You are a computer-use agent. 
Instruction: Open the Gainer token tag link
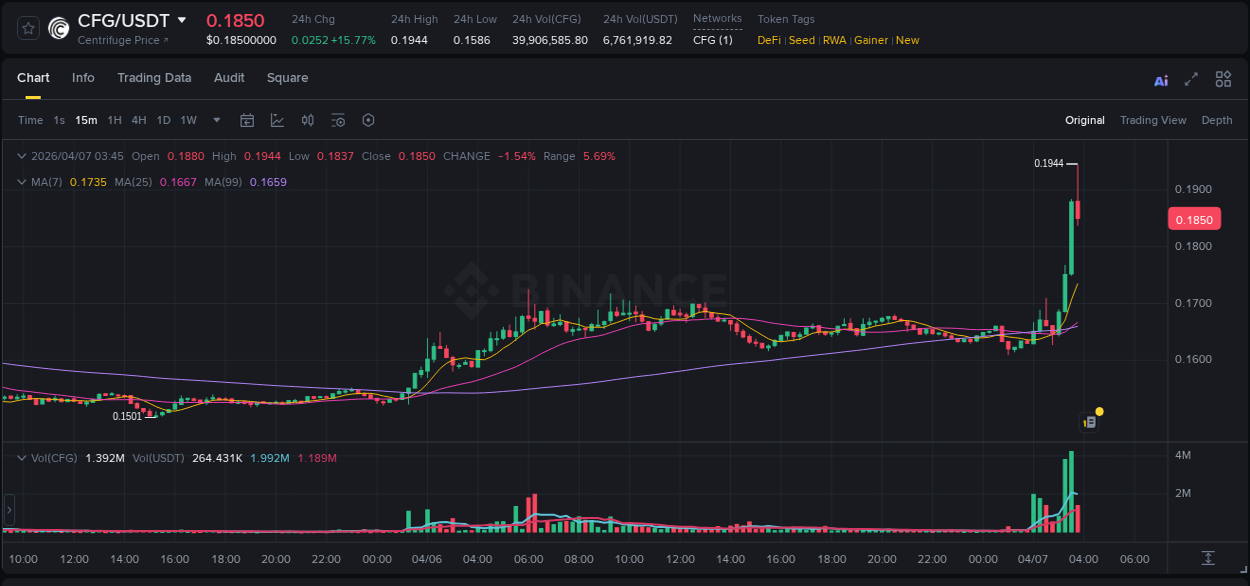pyautogui.click(x=870, y=40)
